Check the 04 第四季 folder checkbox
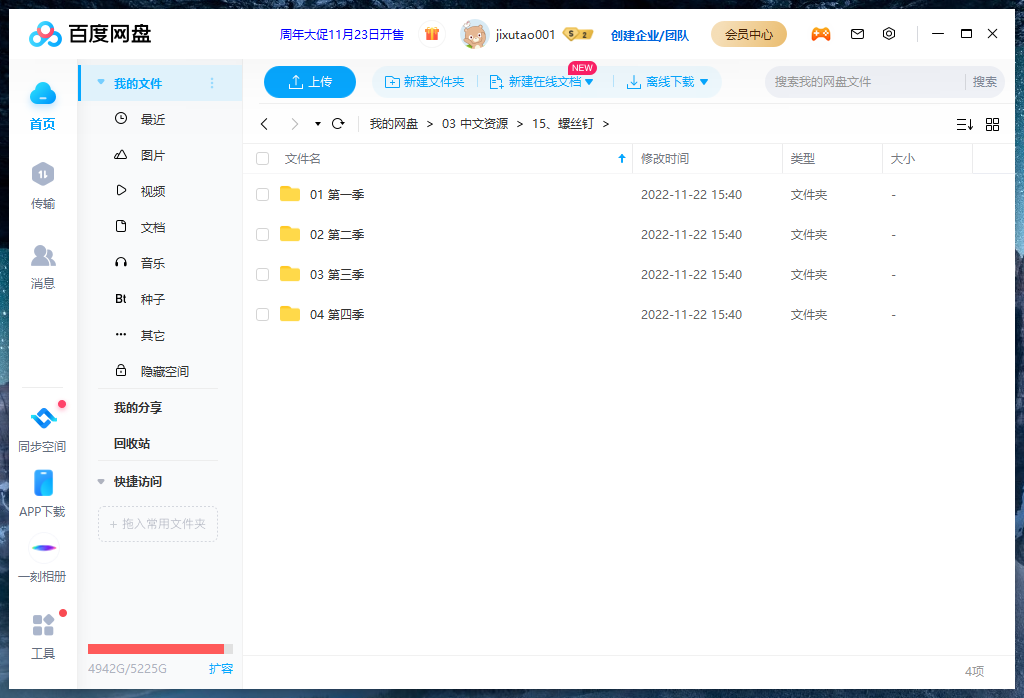The width and height of the screenshot is (1024, 698). (x=262, y=314)
